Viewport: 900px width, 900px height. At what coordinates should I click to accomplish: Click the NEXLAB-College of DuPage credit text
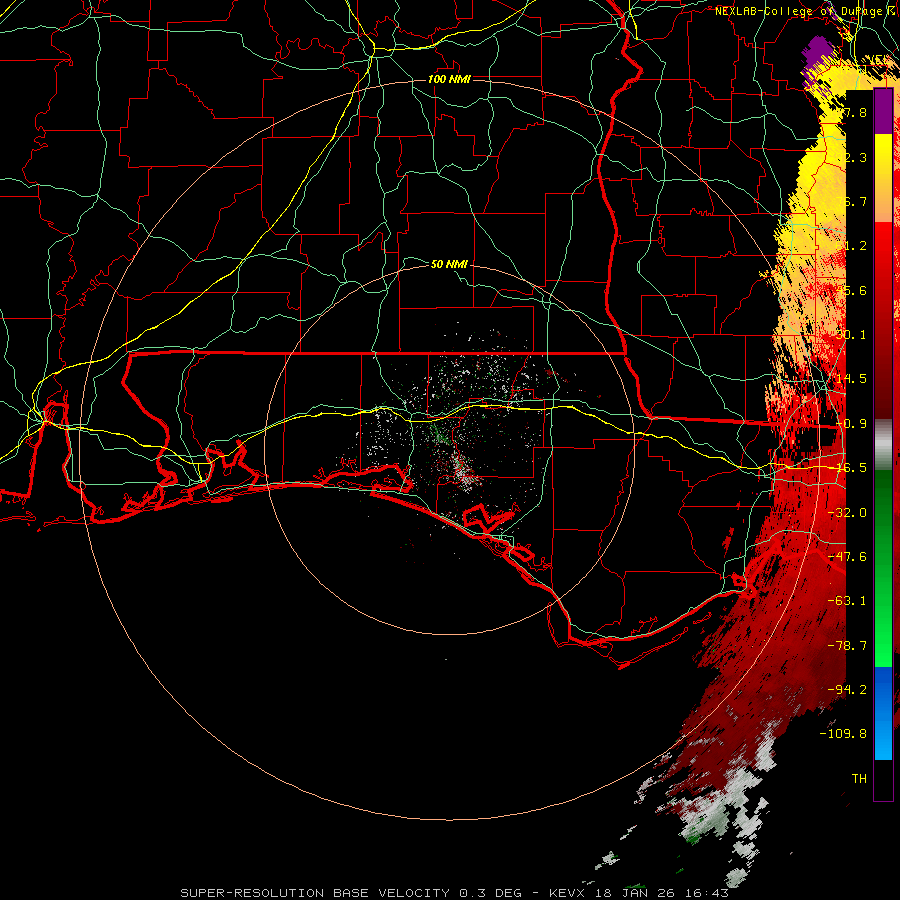(807, 11)
